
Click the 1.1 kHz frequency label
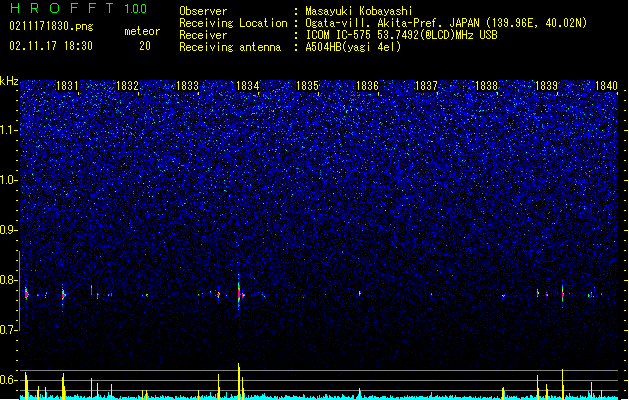pos(9,130)
